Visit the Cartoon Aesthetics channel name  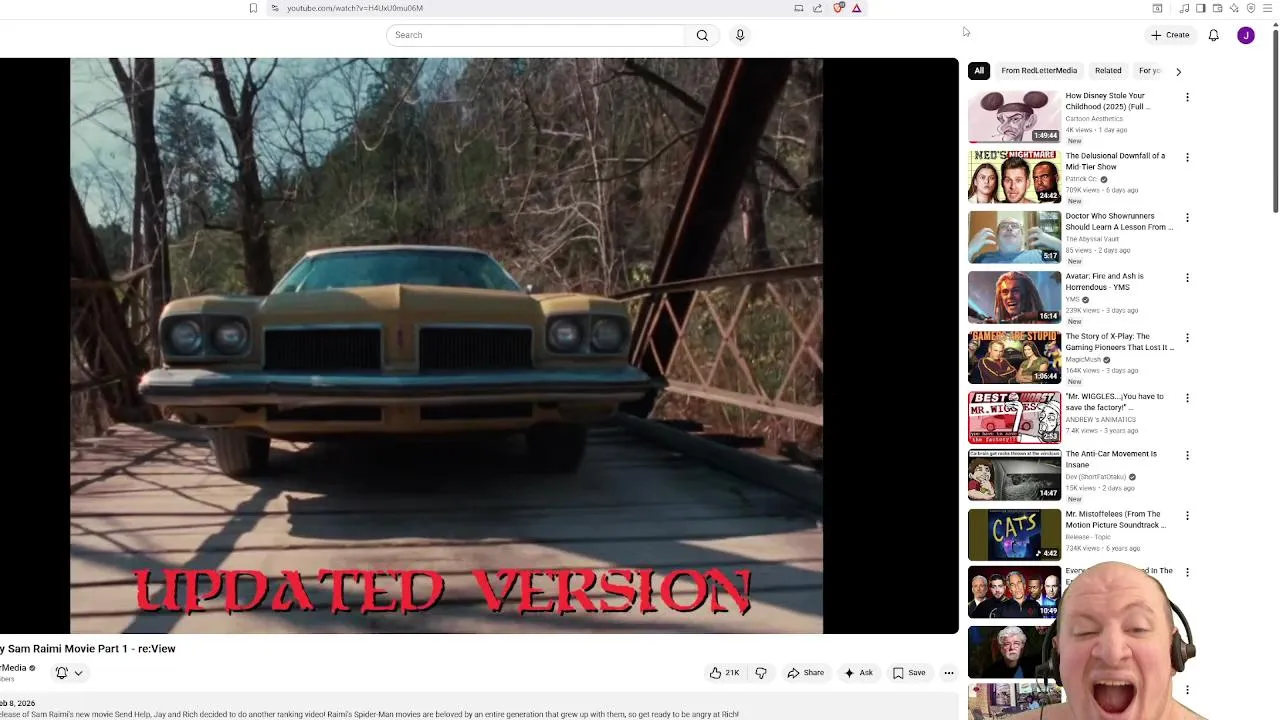click(x=1094, y=119)
